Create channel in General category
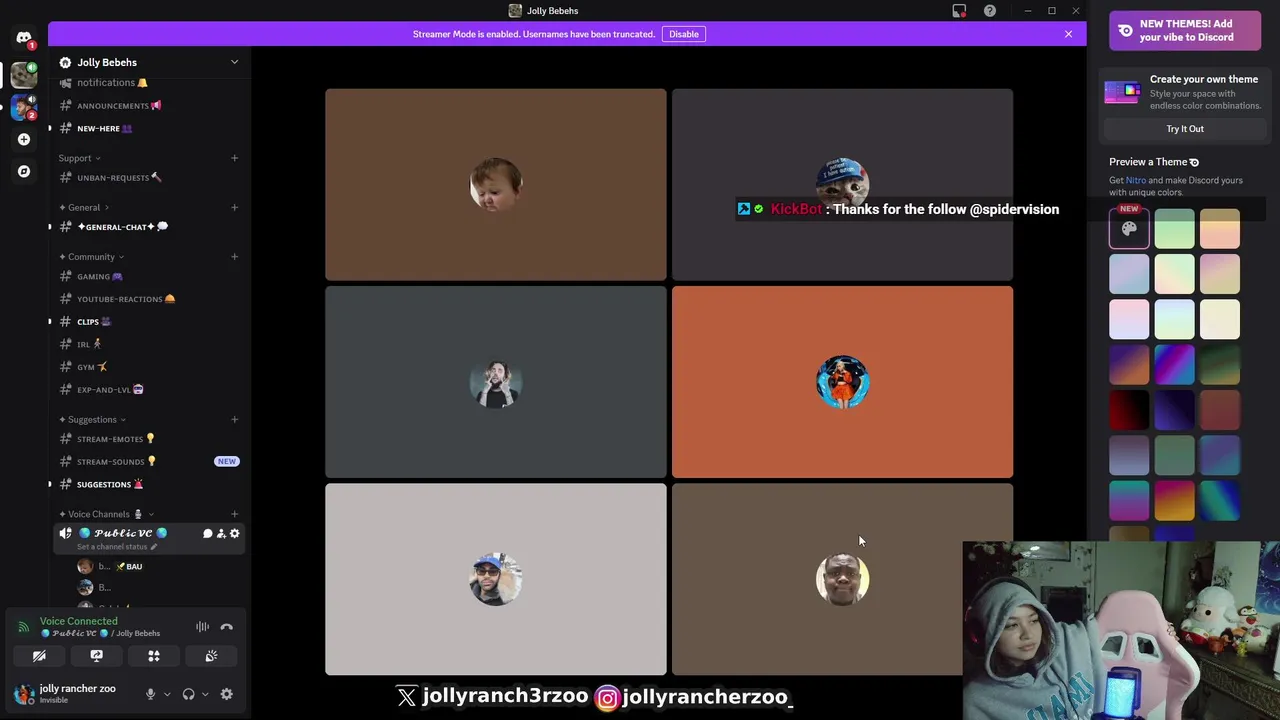1280x720 pixels. [x=234, y=208]
